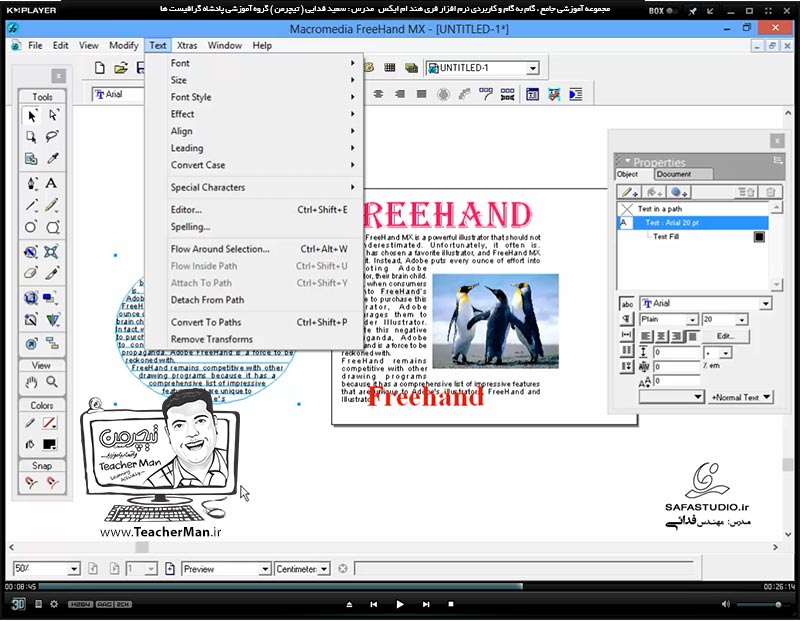This screenshot has height=621, width=800.
Task: Click the trash icon in Properties panel
Action: point(770,192)
